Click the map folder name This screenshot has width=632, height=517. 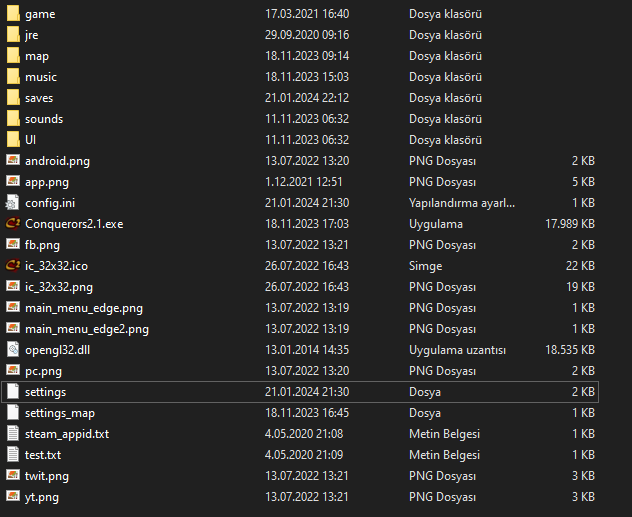[37, 56]
